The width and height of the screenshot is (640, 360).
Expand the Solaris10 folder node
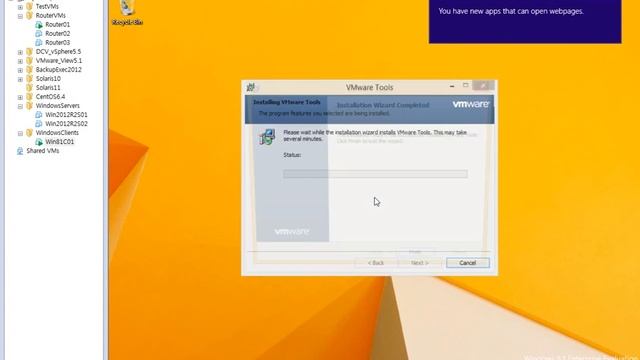(20, 79)
